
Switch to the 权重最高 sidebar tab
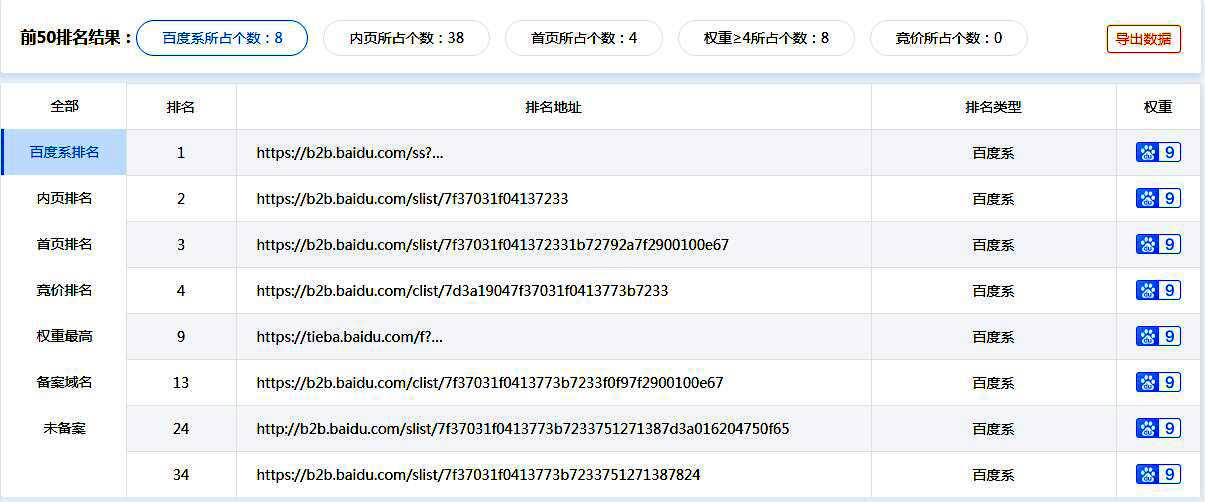(x=64, y=337)
